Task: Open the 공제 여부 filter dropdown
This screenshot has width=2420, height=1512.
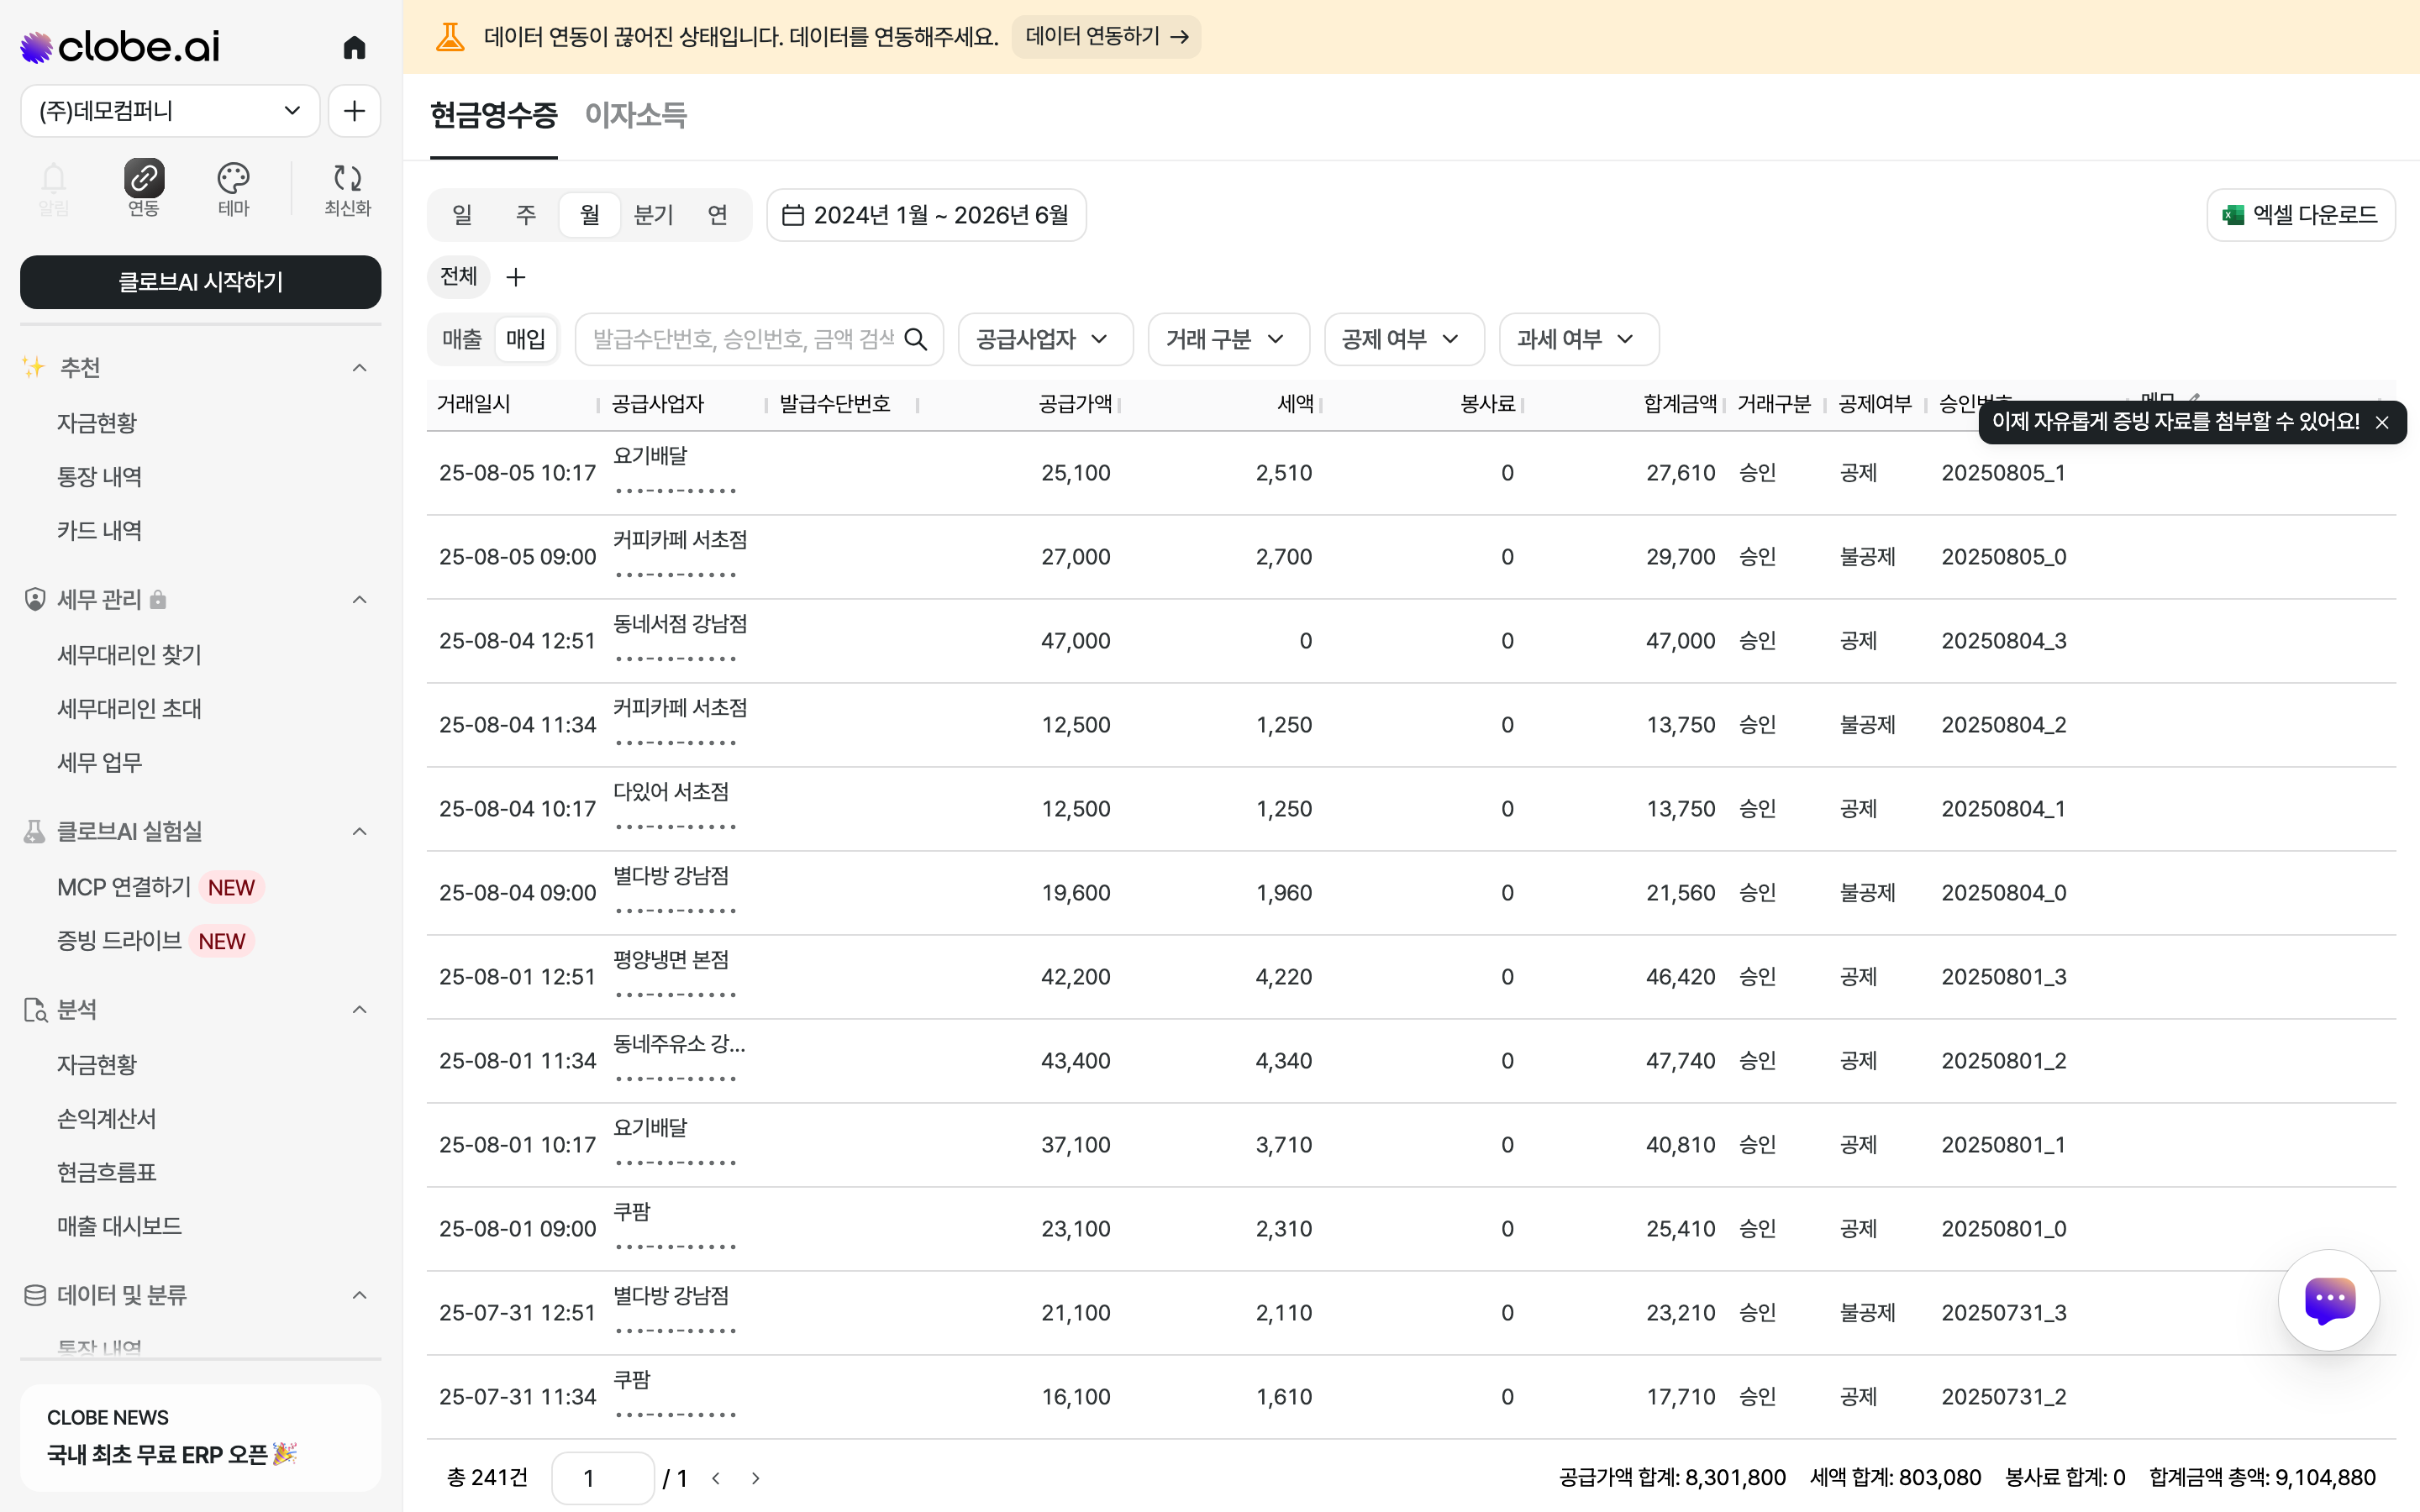Action: (x=1404, y=339)
